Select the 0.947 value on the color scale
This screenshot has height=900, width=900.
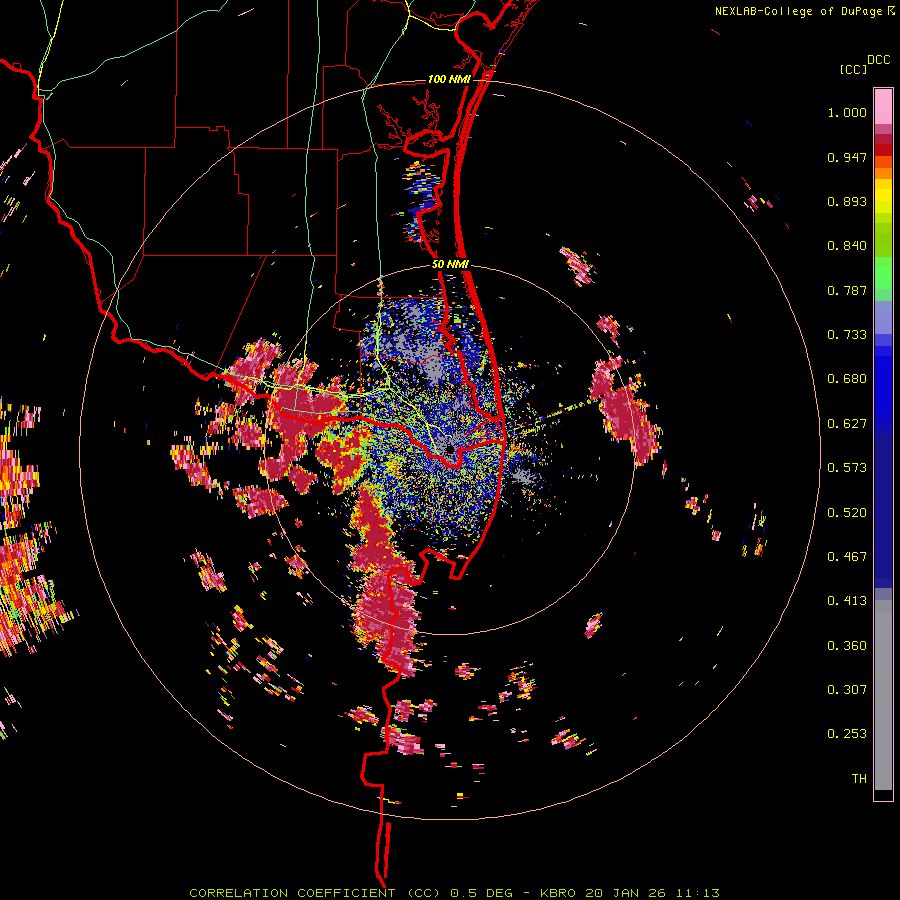pyautogui.click(x=847, y=157)
